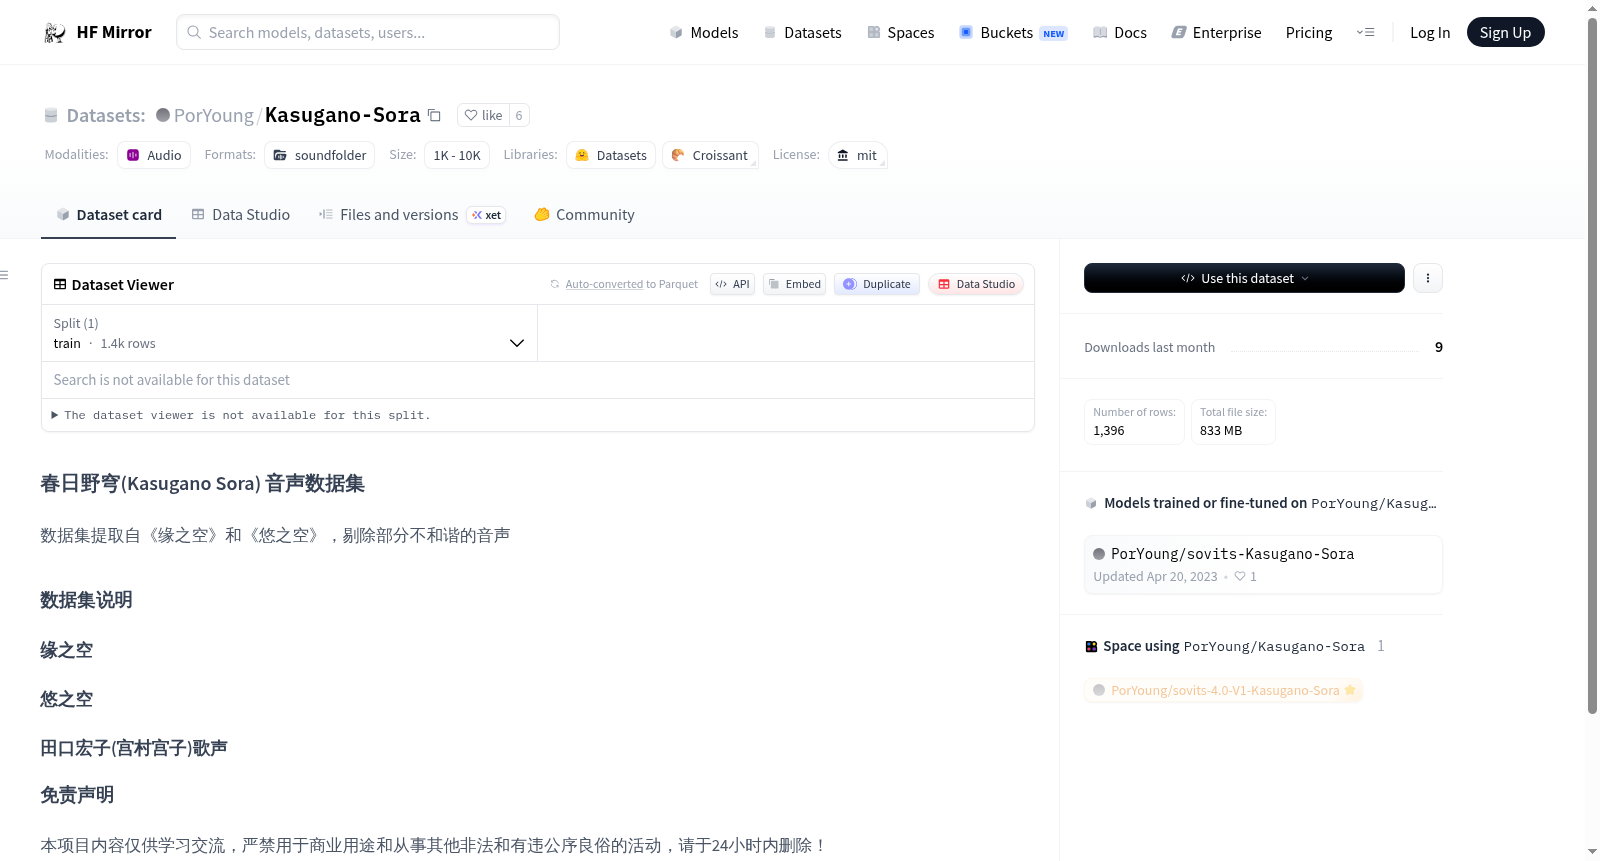
Task: Click the 春日野穹(Kasugano Sora) 音声数据集 heading
Action: (x=202, y=484)
